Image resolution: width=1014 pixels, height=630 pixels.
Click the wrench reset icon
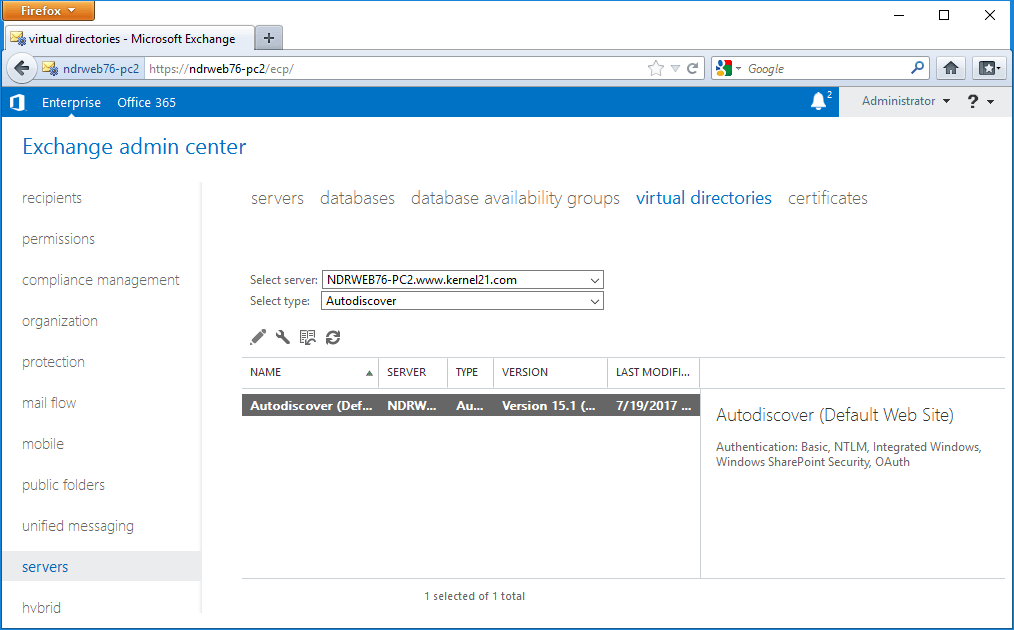(283, 337)
